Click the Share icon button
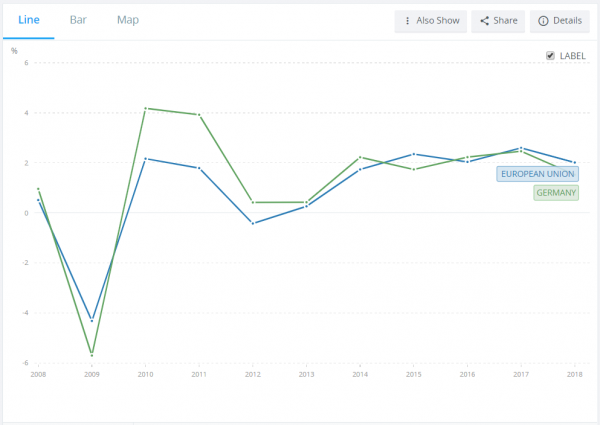The image size is (600, 425). pos(485,21)
